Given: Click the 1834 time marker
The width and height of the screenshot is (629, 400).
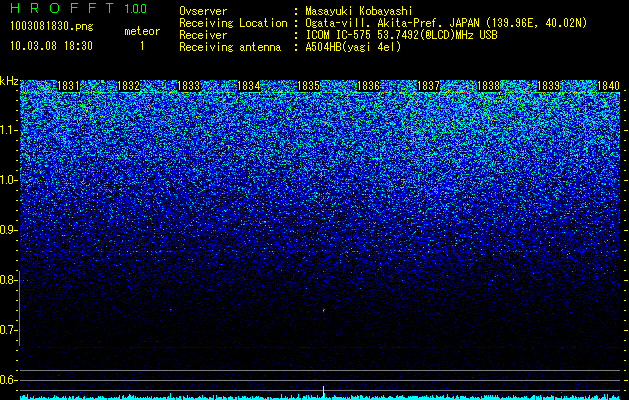Looking at the screenshot, I should point(249,86).
